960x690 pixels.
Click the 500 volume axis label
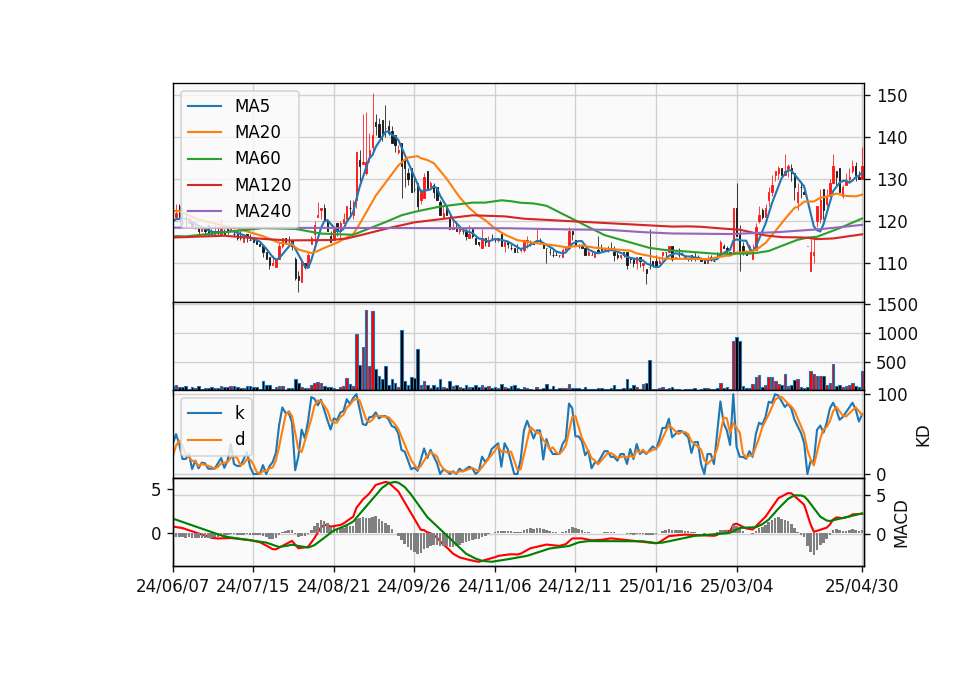point(892,363)
